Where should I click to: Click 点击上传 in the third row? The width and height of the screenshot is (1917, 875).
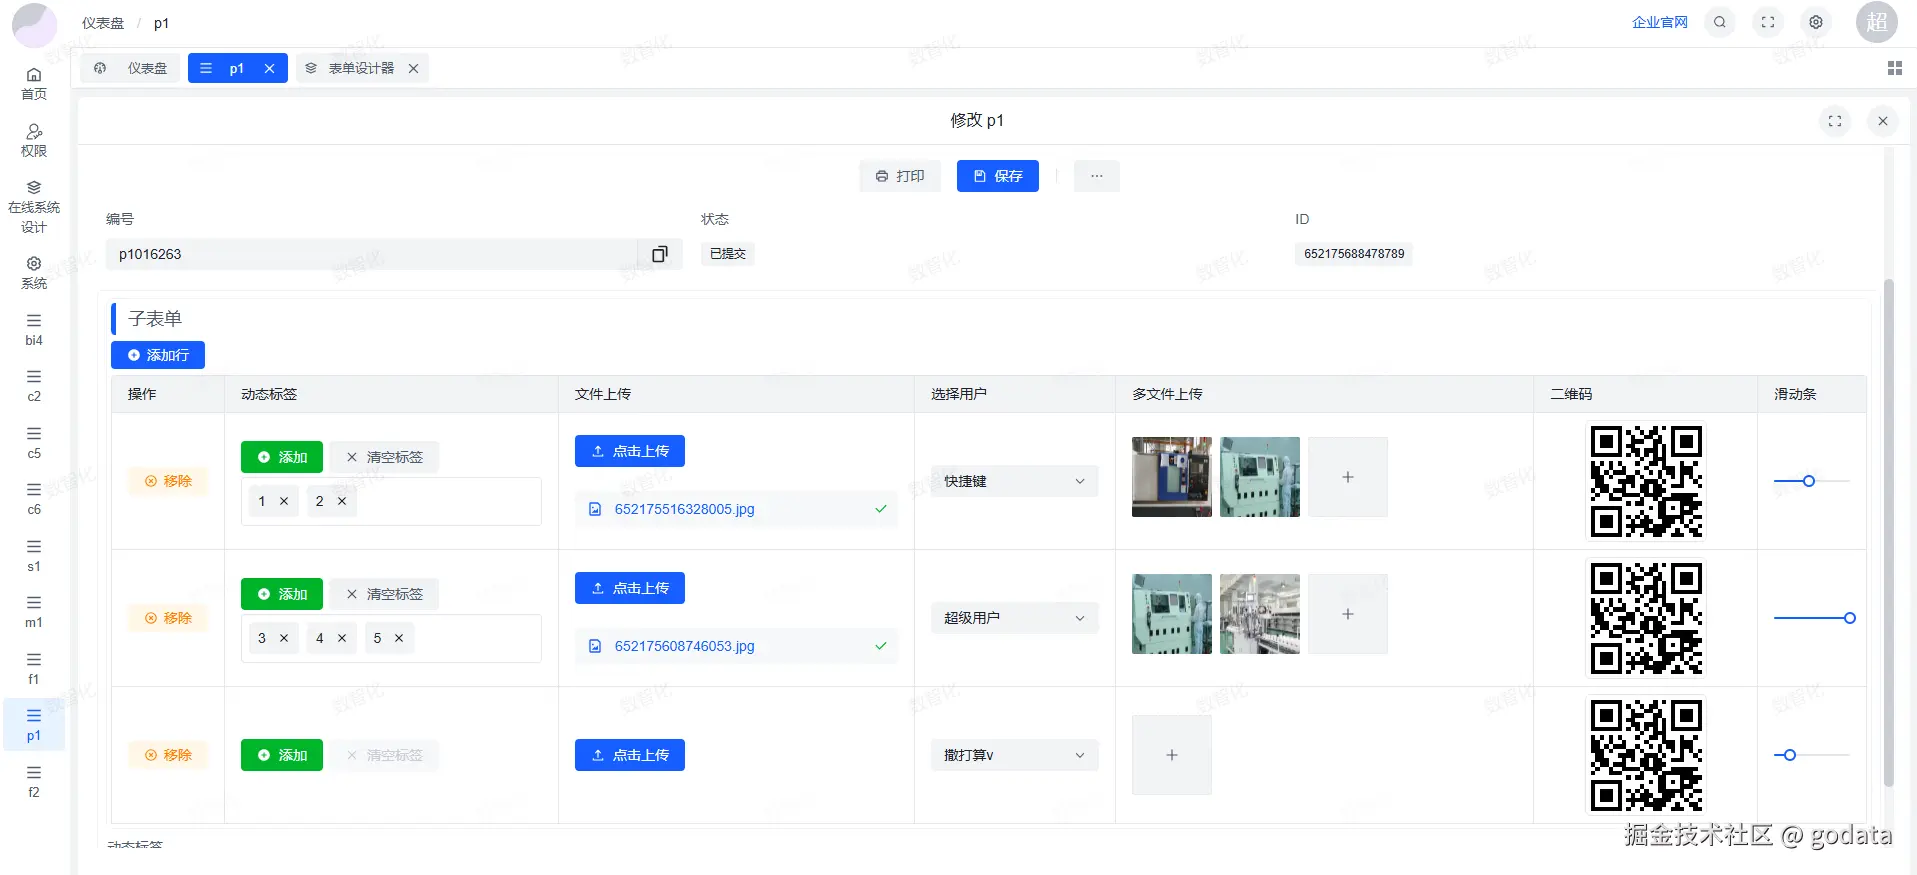pyautogui.click(x=630, y=755)
